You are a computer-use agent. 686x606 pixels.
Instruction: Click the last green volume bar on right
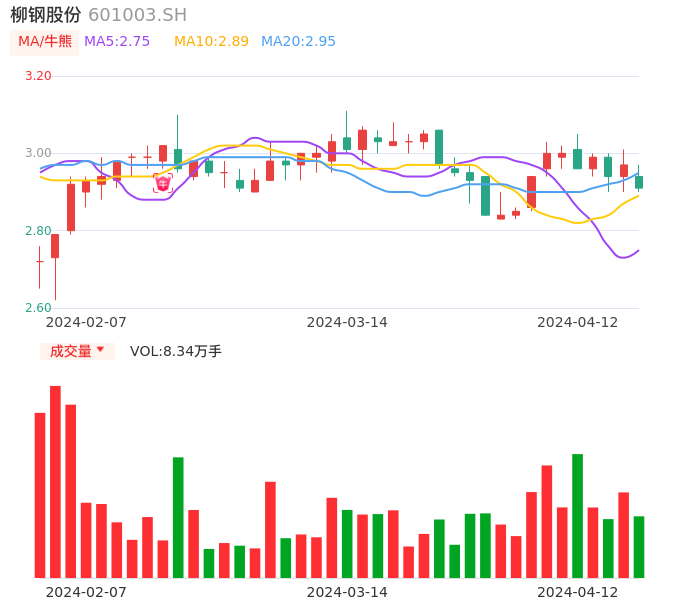[639, 547]
